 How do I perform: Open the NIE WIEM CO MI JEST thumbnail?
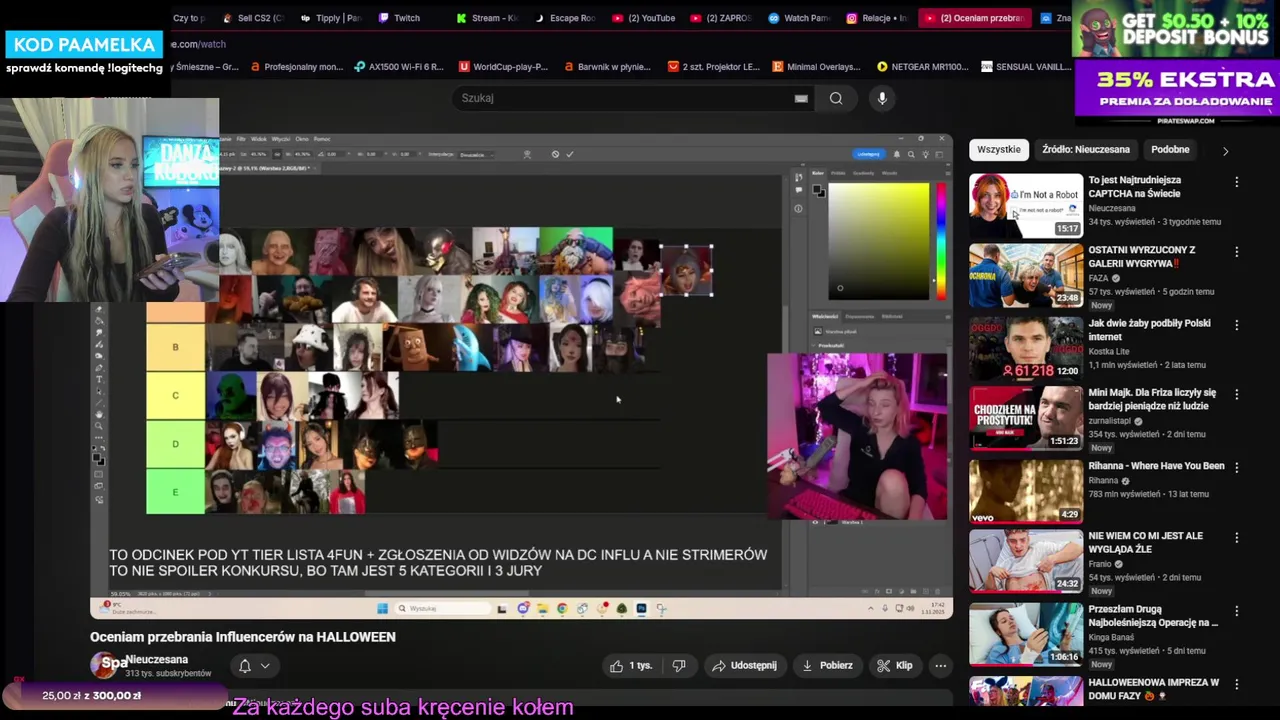click(1025, 561)
